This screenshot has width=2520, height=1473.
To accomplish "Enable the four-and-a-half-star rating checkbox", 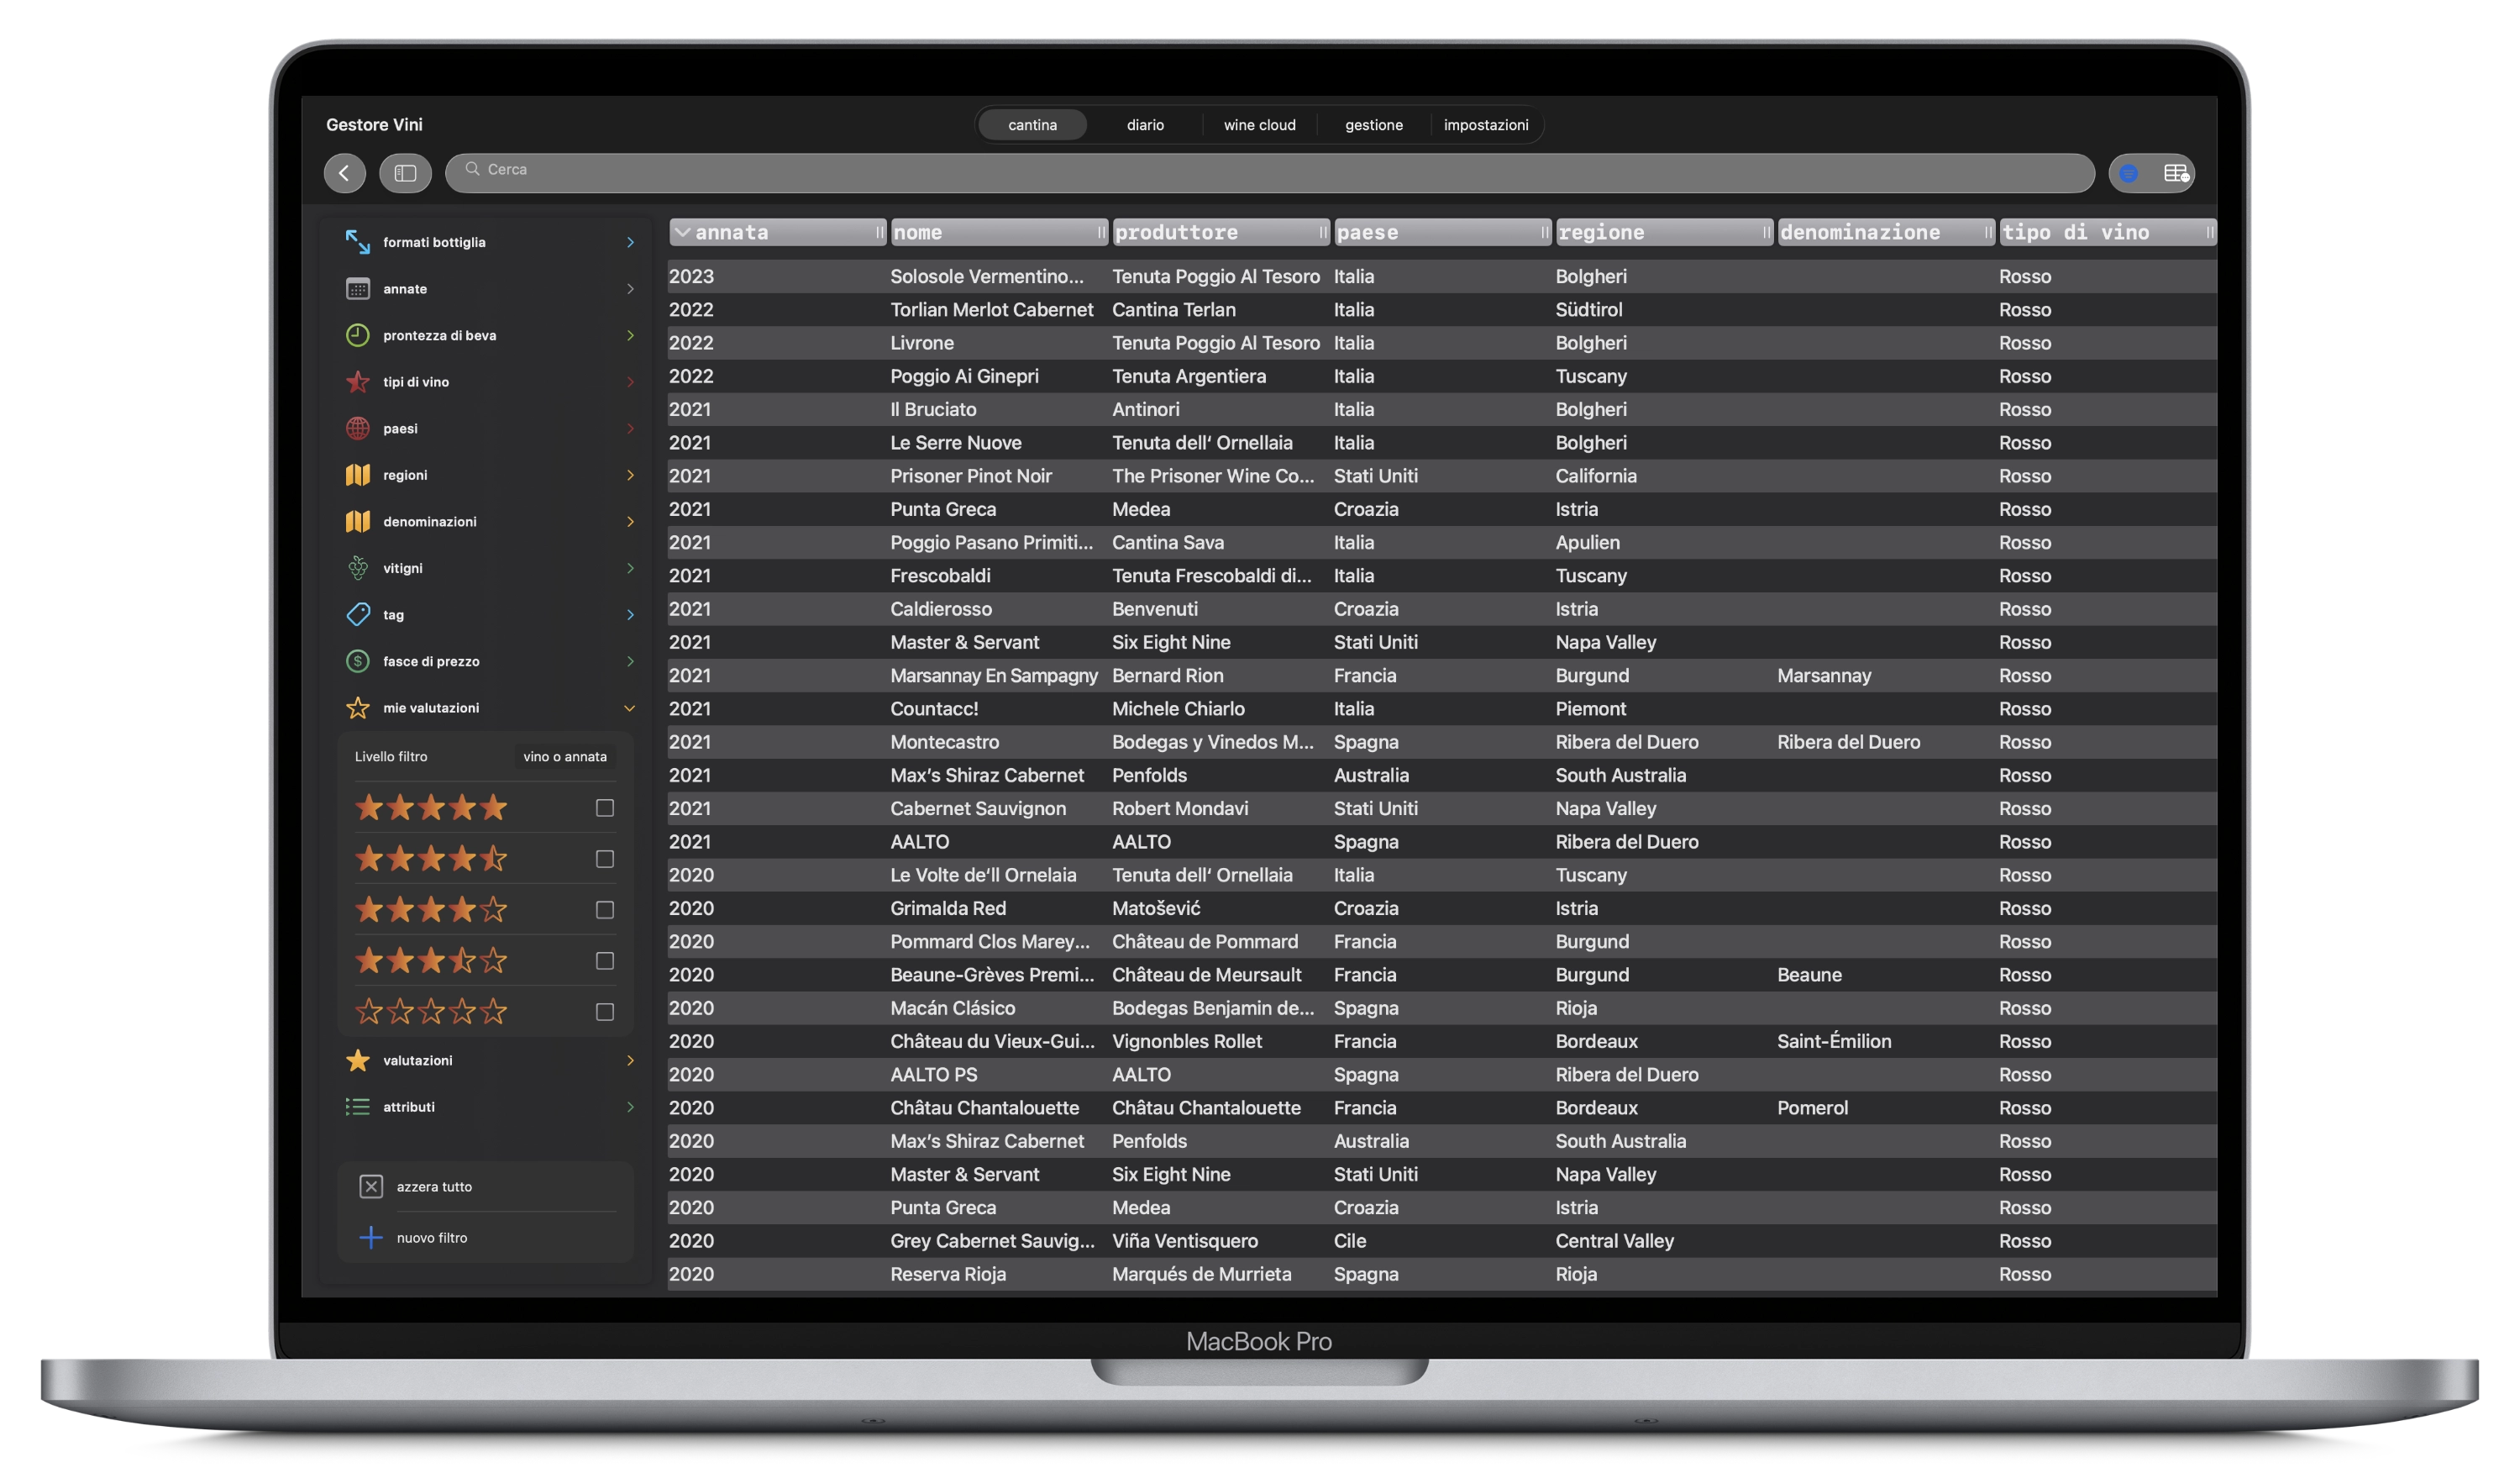I will (x=605, y=859).
